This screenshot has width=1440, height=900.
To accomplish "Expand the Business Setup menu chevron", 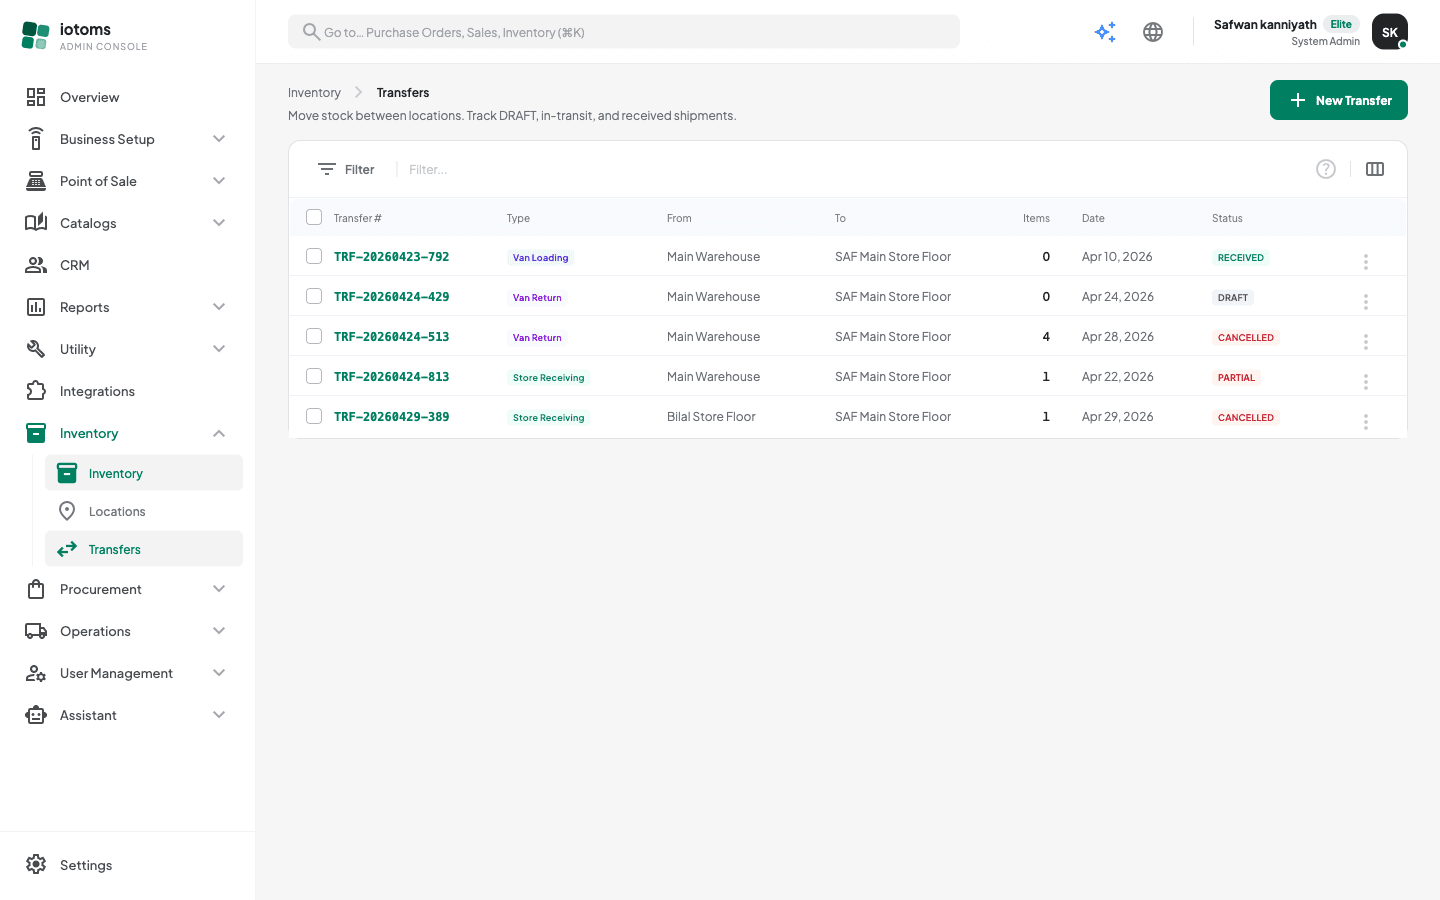I will pyautogui.click(x=219, y=139).
